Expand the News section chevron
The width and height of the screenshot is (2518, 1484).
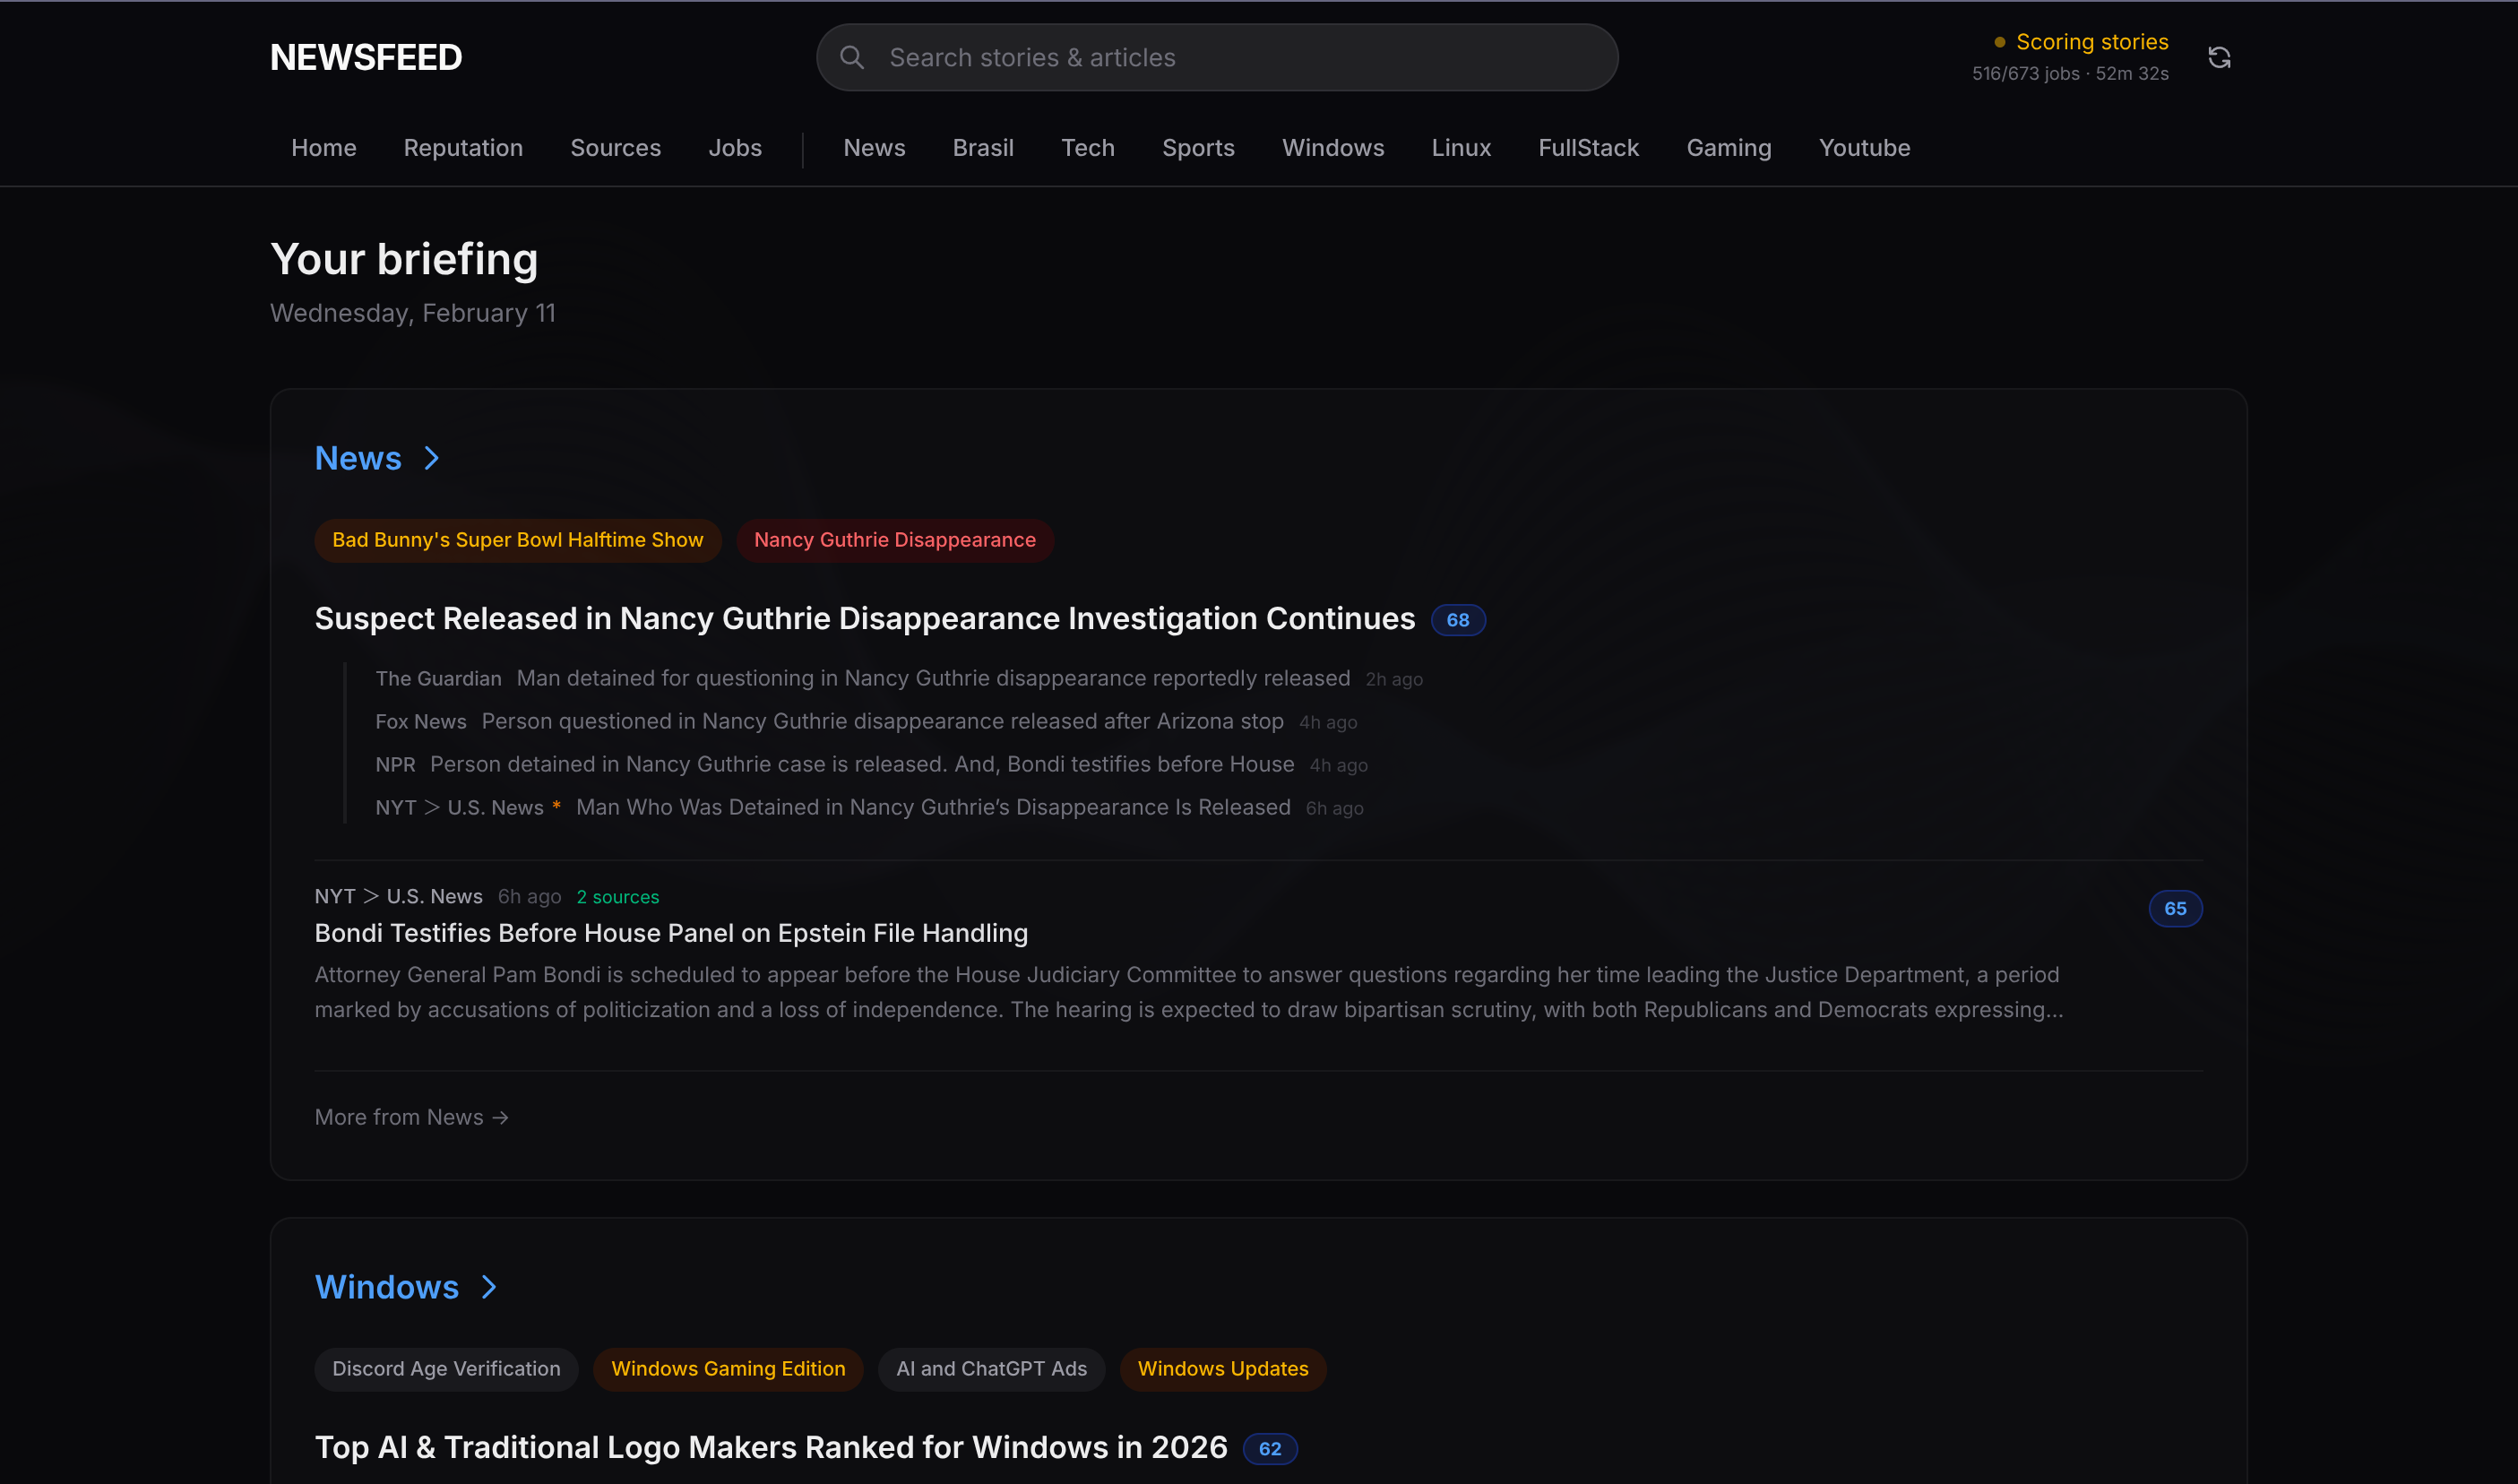point(431,458)
